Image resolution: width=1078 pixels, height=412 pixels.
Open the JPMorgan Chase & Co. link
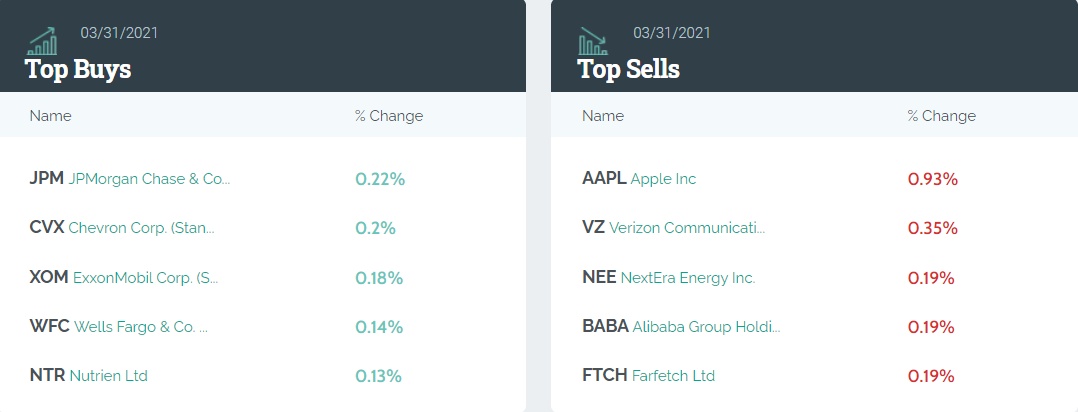point(148,179)
